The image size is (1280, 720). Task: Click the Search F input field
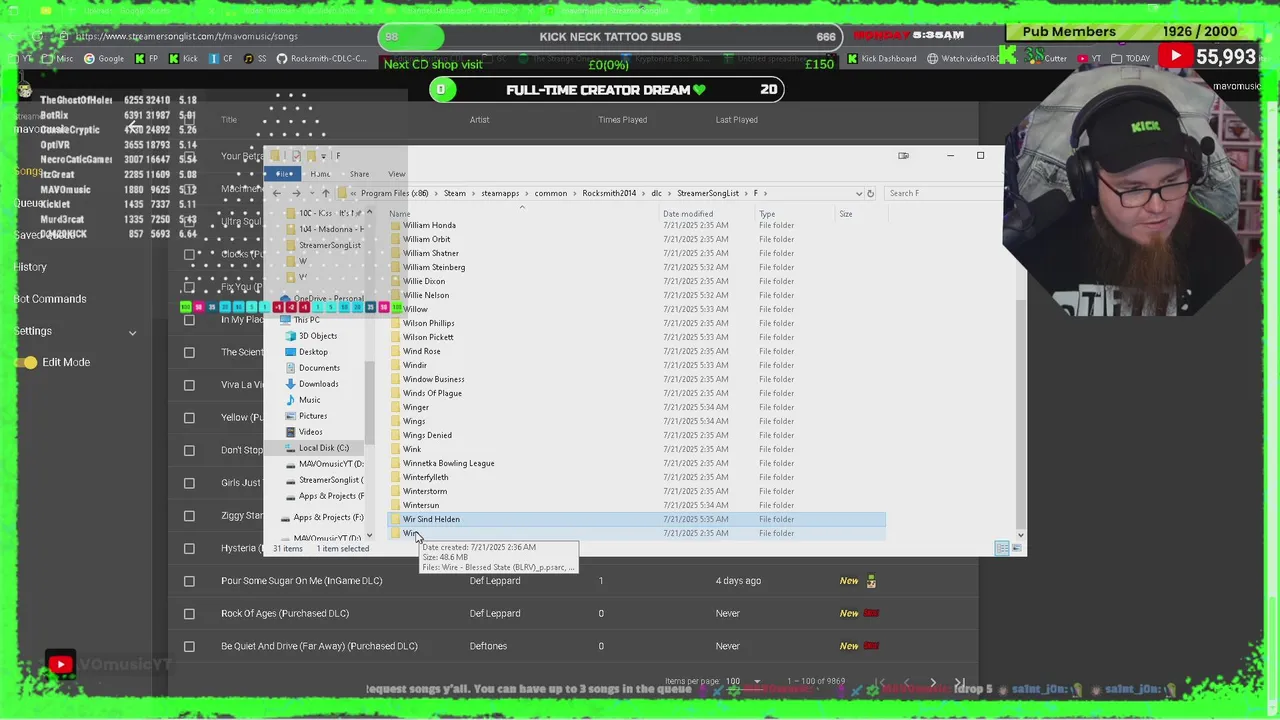950,193
